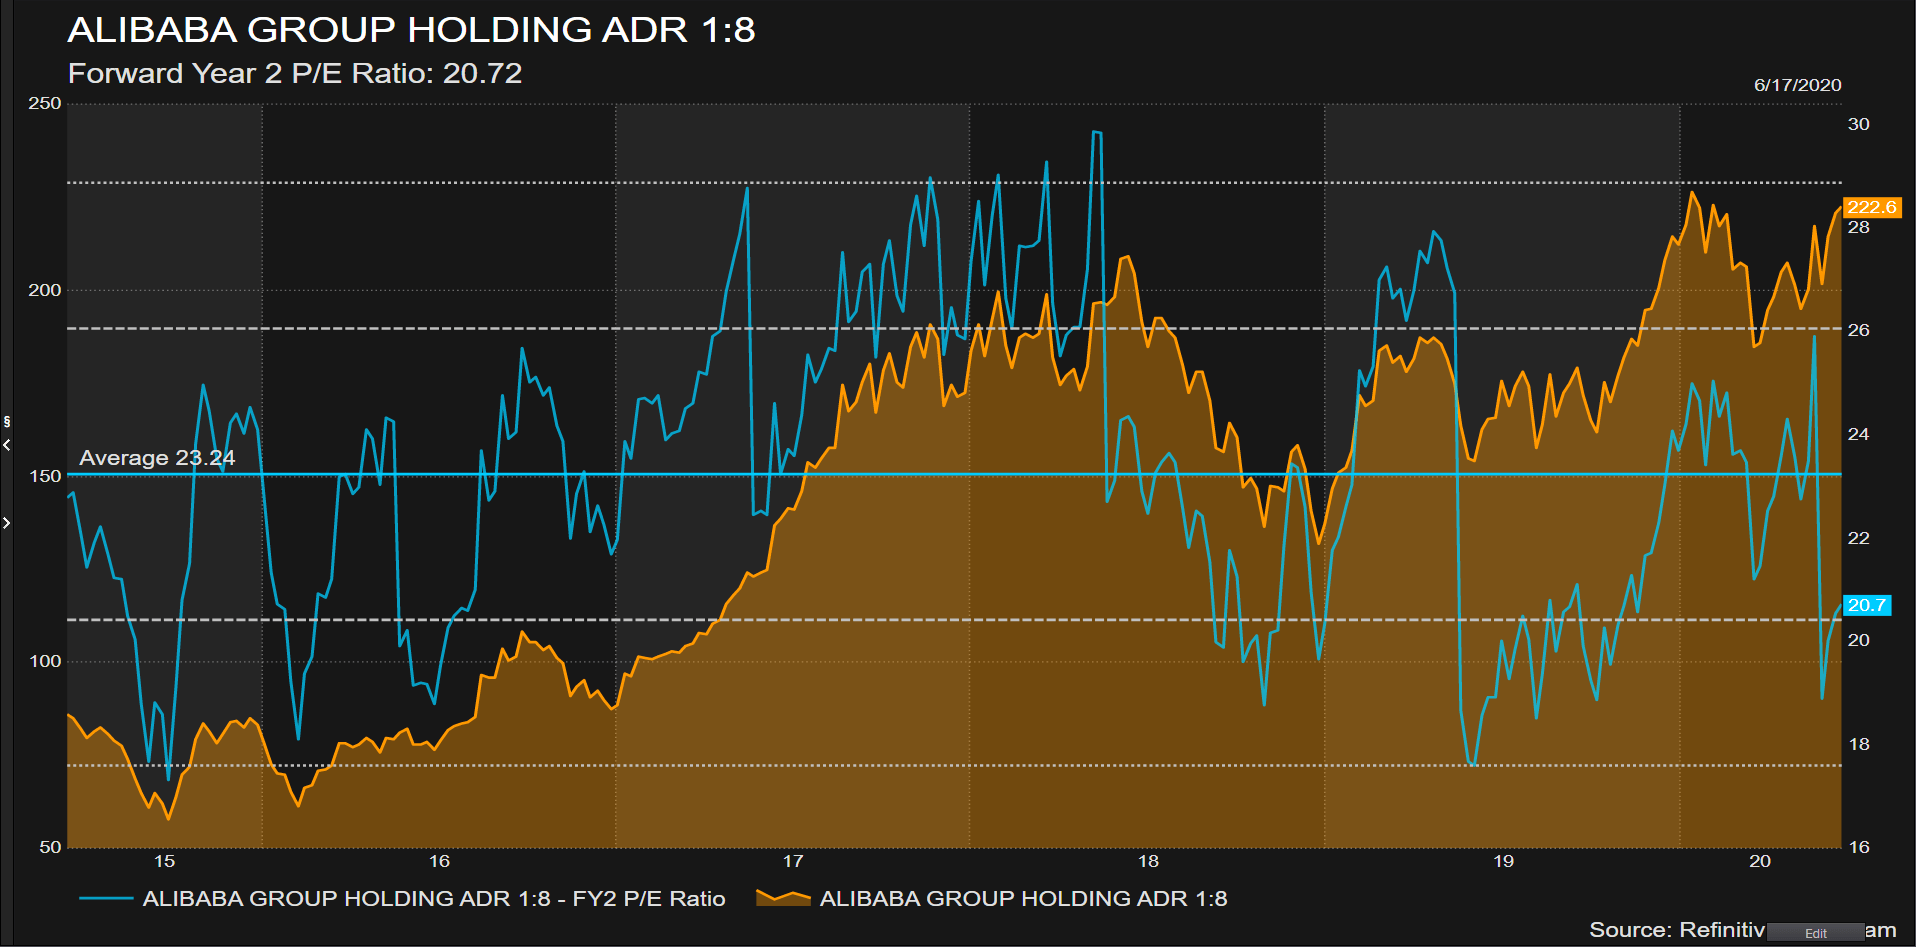Image resolution: width=1916 pixels, height=947 pixels.
Task: Select the FY2 P/E Ratio legend label
Action: click(x=434, y=899)
